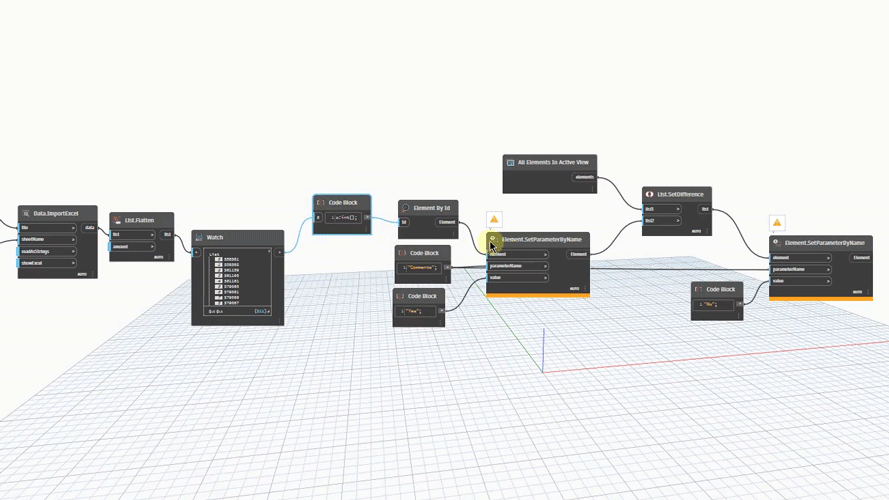Click the Watch node input port arrow
This screenshot has width=889, height=500.
[197, 252]
